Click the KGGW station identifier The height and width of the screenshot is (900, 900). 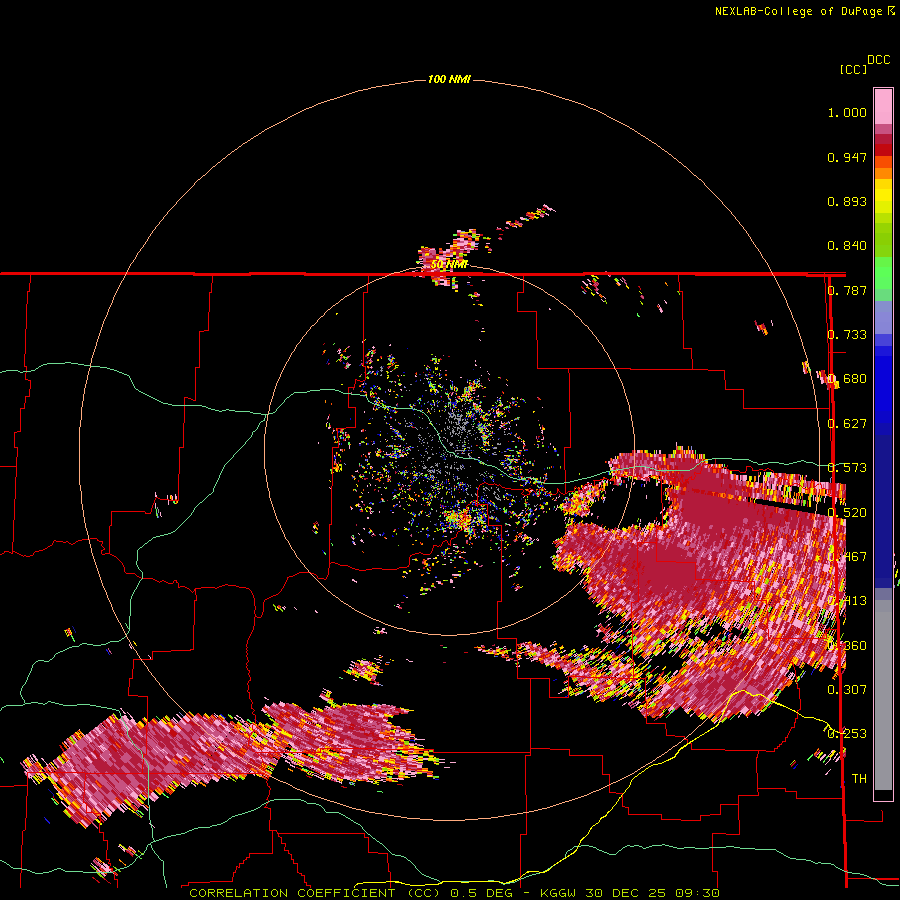560,893
